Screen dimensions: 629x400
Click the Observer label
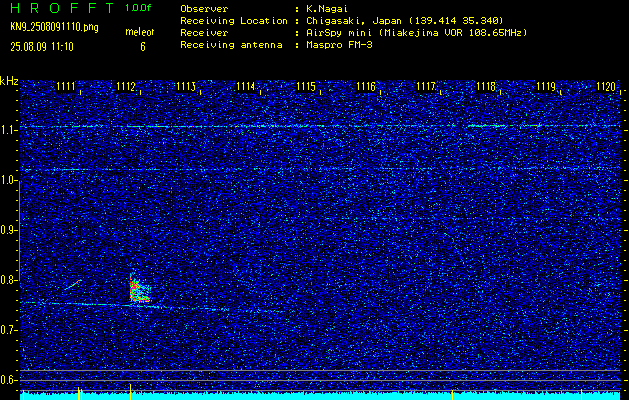[x=204, y=8]
